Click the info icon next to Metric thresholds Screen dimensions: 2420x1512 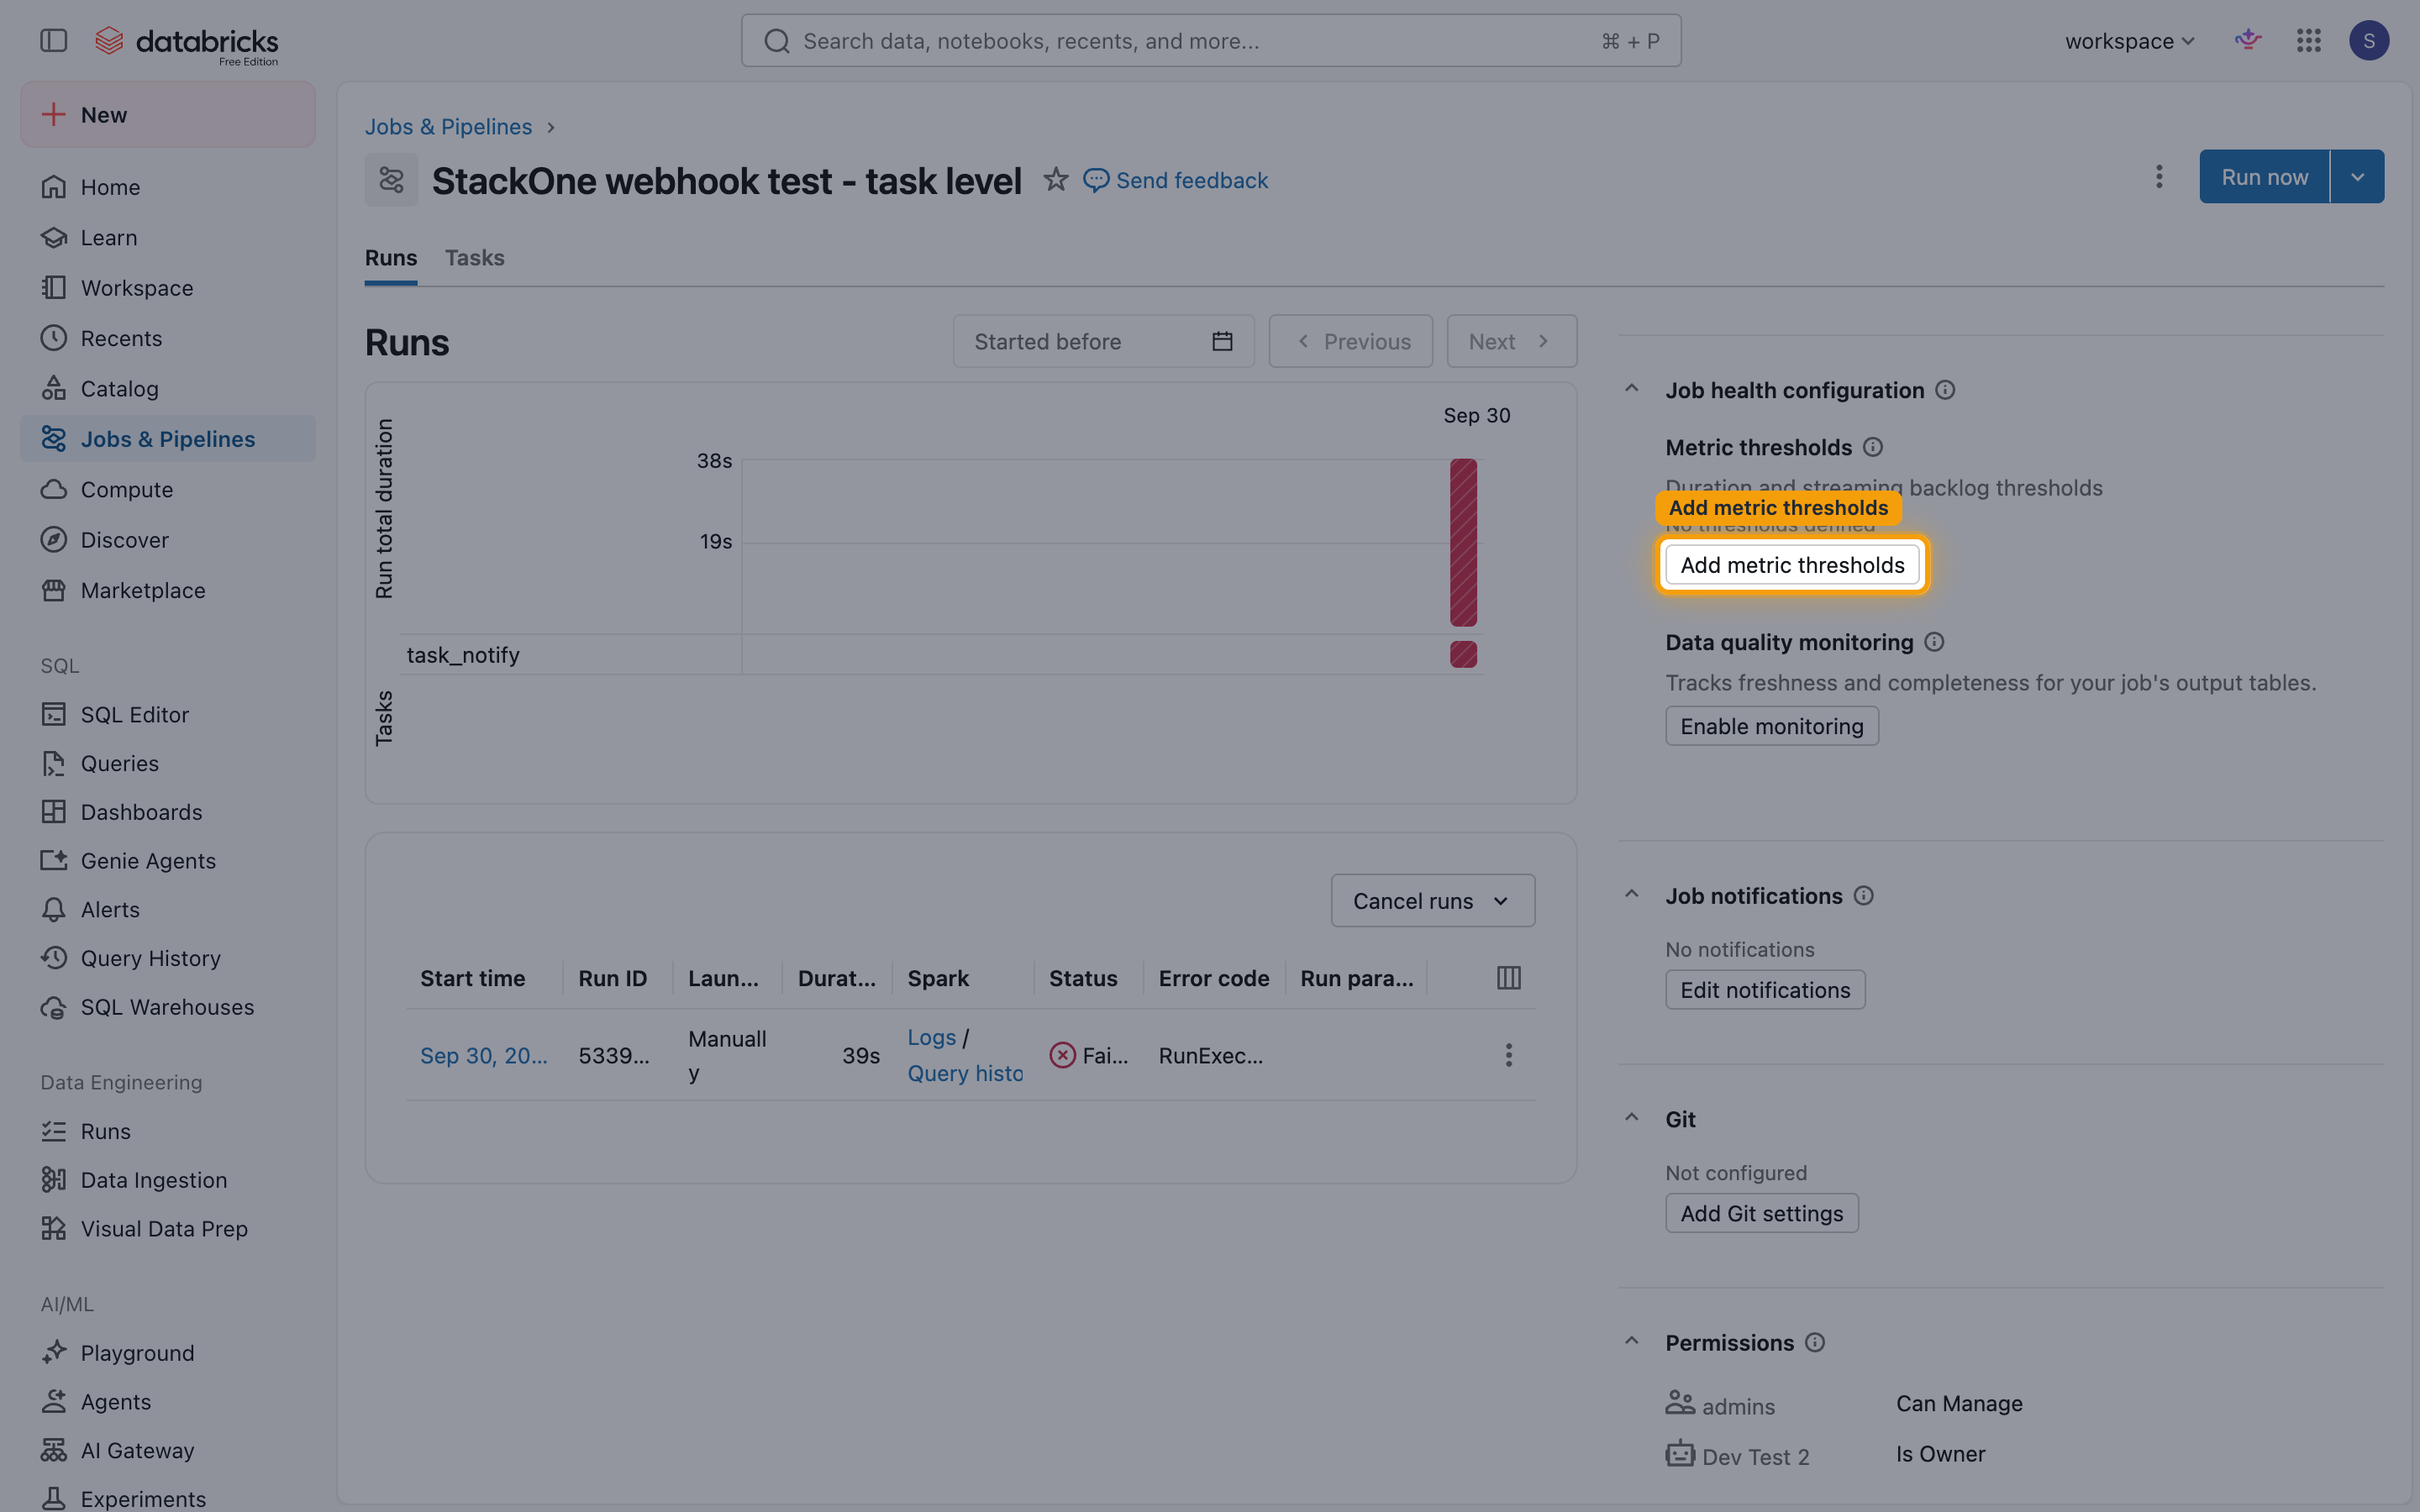coord(1873,447)
